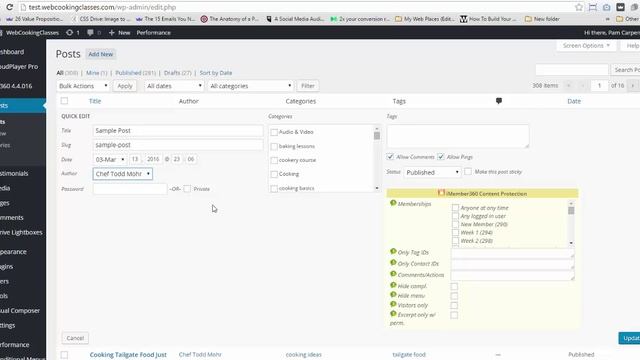Open the month dropdown showing 03-Mar
The image size is (640, 360).
click(x=109, y=159)
